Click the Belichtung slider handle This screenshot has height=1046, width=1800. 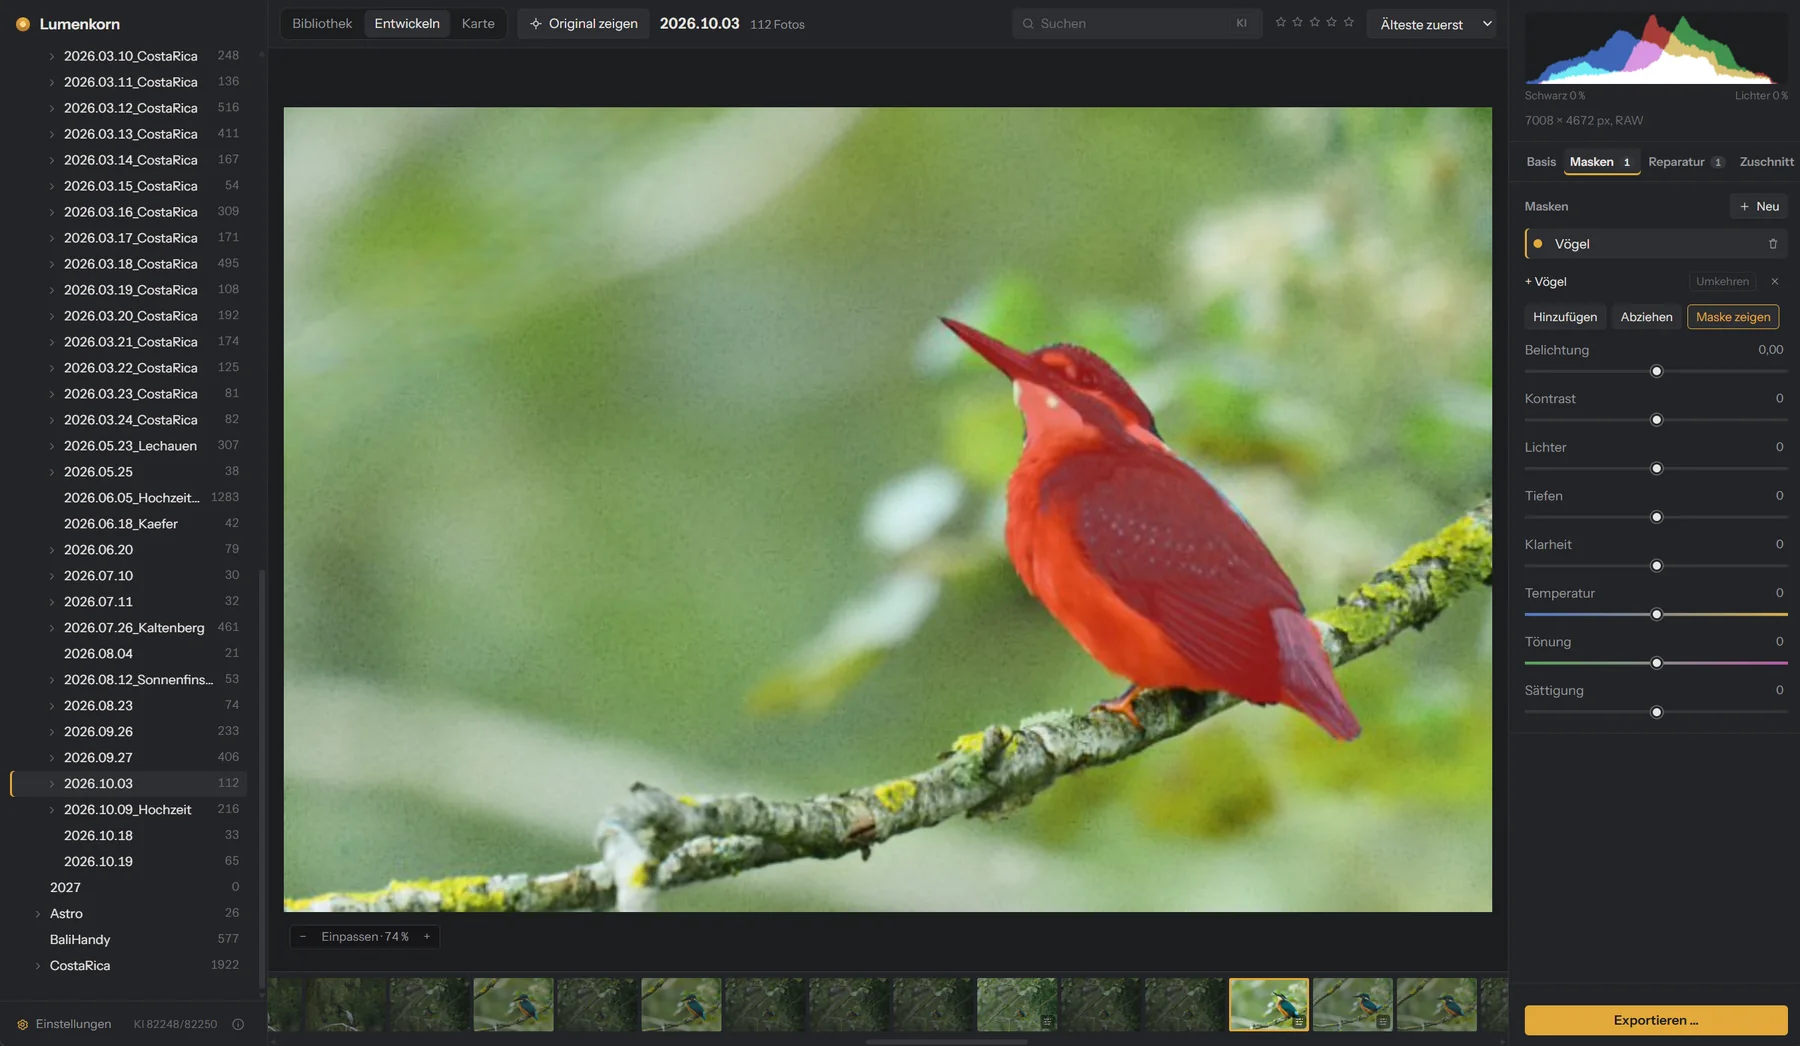[x=1656, y=371]
